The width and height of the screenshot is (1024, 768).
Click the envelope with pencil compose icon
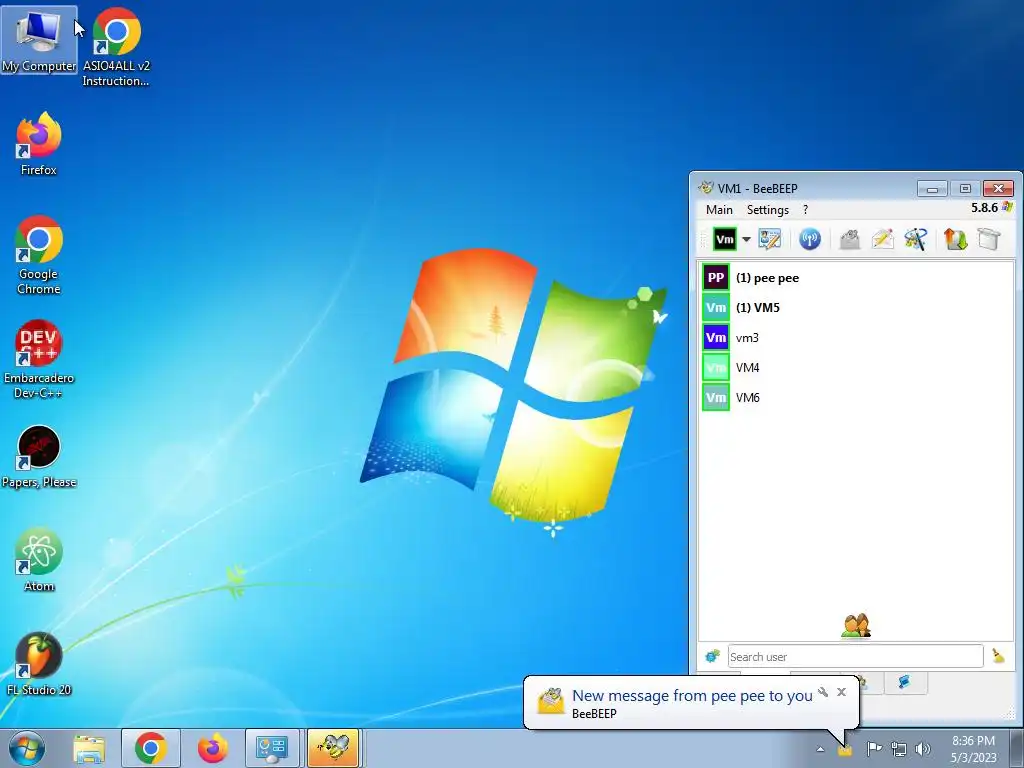[882, 239]
